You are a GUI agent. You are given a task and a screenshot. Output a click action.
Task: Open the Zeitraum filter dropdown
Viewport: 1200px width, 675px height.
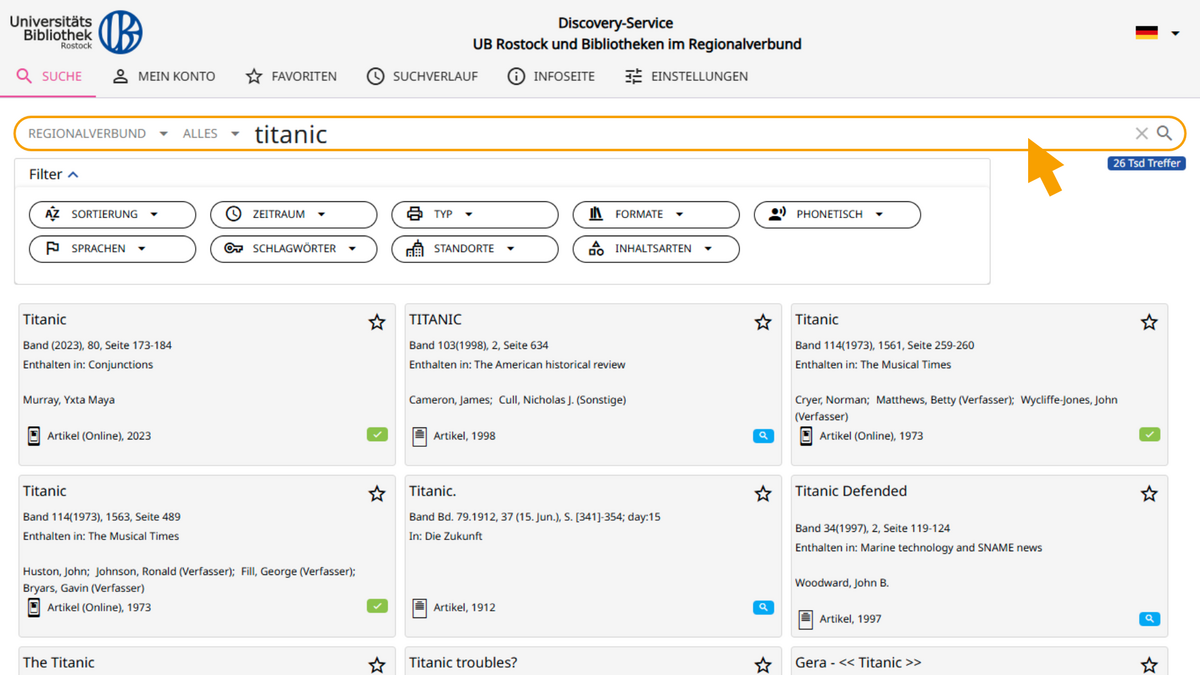pos(293,214)
